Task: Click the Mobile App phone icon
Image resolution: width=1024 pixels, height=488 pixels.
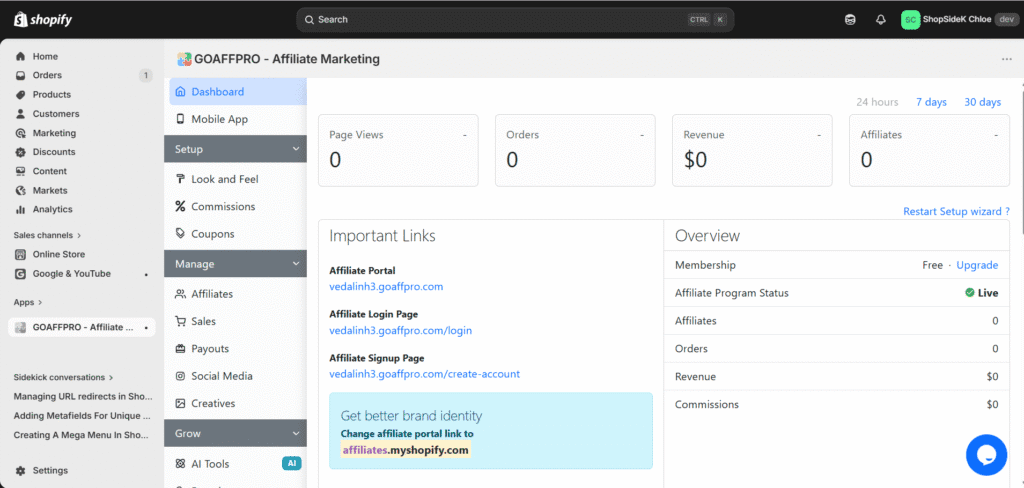Action: click(180, 120)
